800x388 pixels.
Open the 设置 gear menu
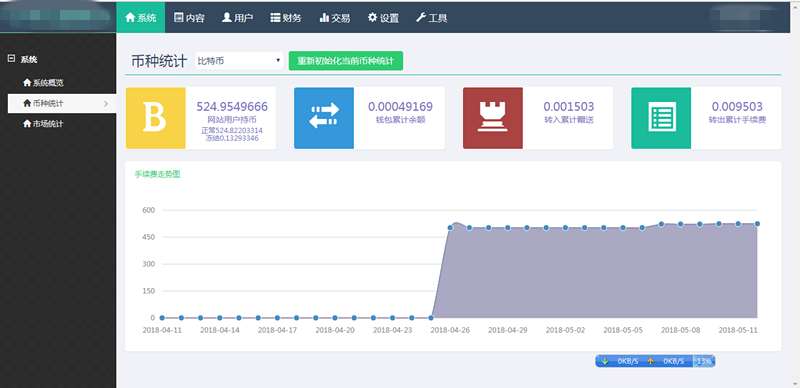(383, 18)
